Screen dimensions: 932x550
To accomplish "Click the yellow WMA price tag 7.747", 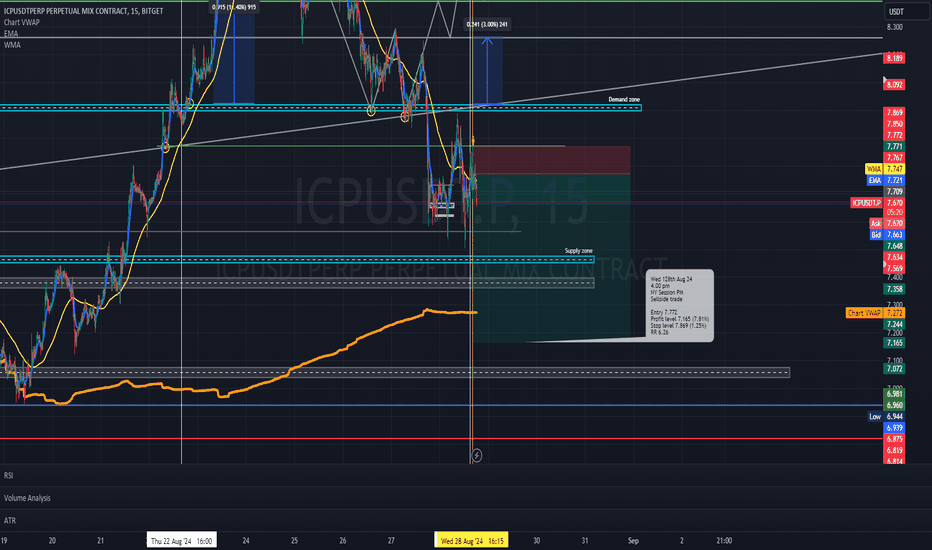I will [885, 169].
